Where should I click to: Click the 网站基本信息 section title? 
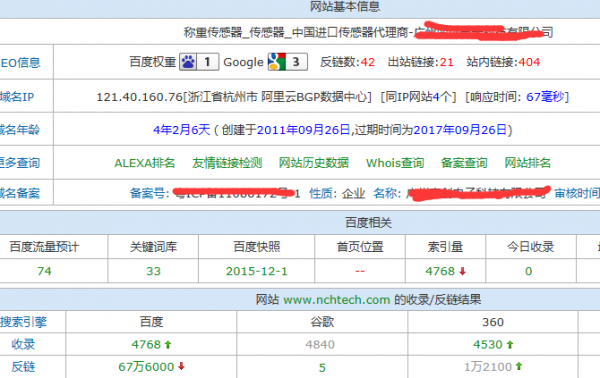[x=345, y=7]
